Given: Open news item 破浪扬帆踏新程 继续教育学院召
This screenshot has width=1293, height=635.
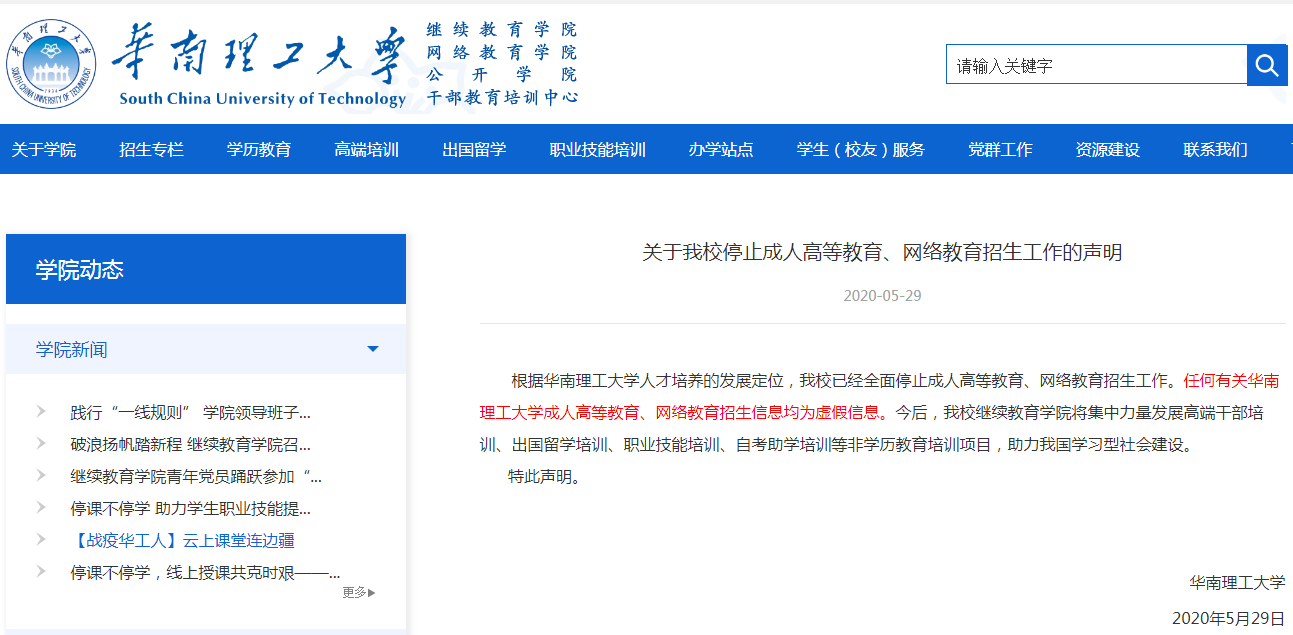Looking at the screenshot, I should coord(191,444).
